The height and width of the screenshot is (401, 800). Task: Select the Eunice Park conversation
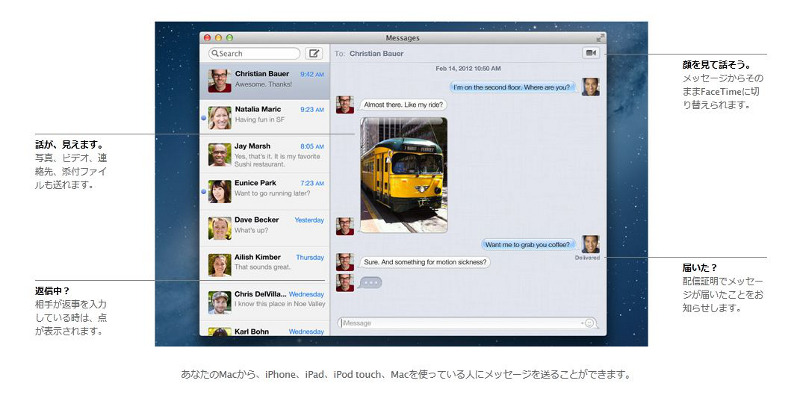[265, 191]
